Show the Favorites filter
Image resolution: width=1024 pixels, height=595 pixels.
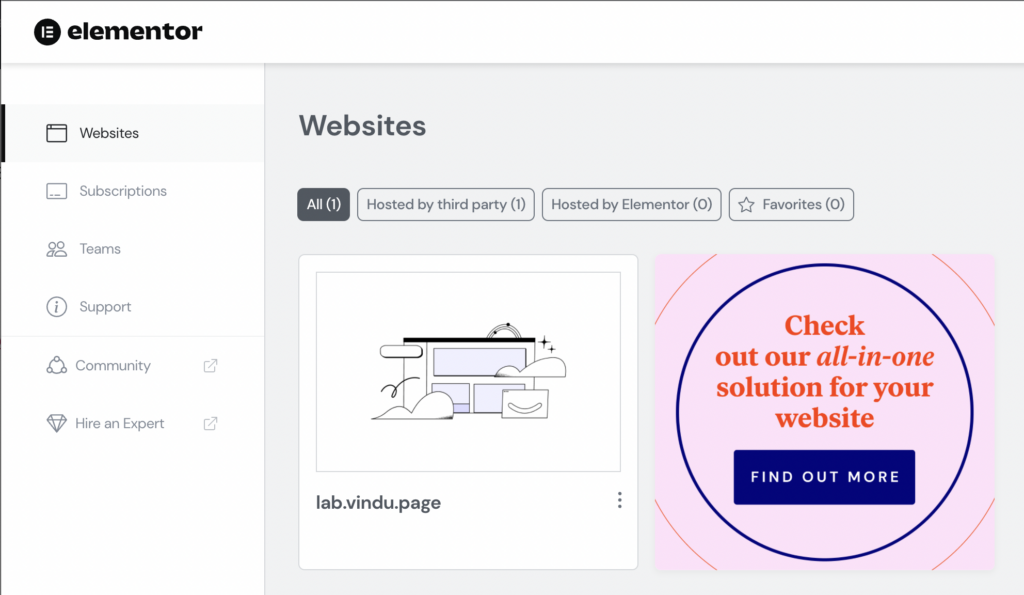[x=791, y=204]
